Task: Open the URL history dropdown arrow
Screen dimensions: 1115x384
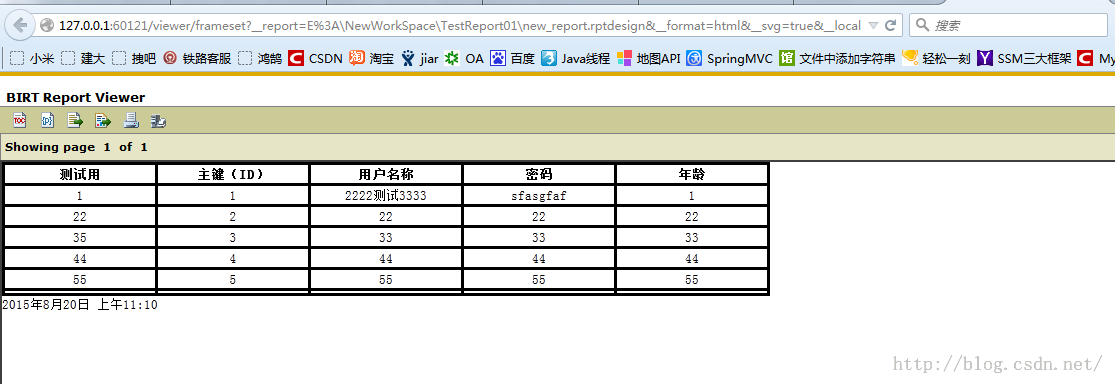Action: [x=874, y=26]
